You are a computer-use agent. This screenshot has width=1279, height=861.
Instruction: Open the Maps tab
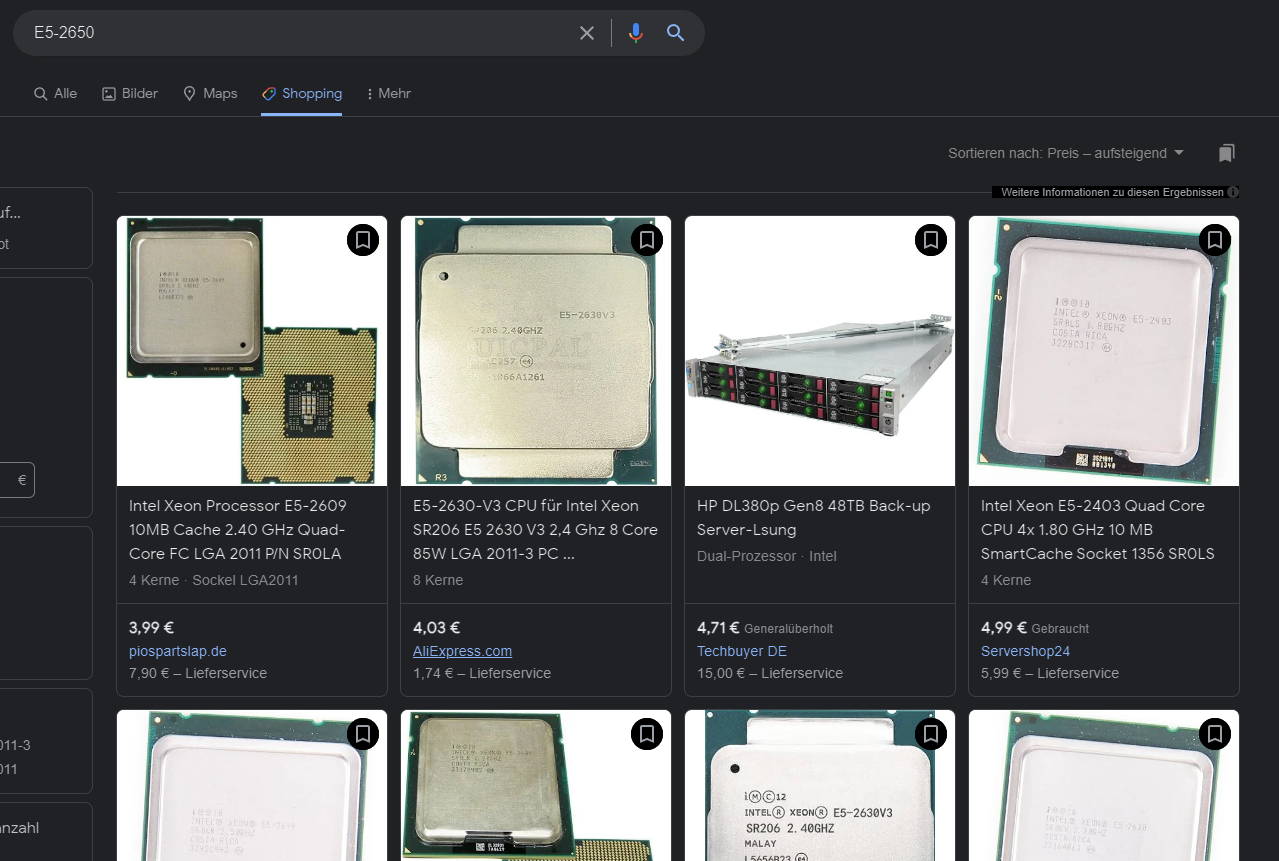(210, 93)
